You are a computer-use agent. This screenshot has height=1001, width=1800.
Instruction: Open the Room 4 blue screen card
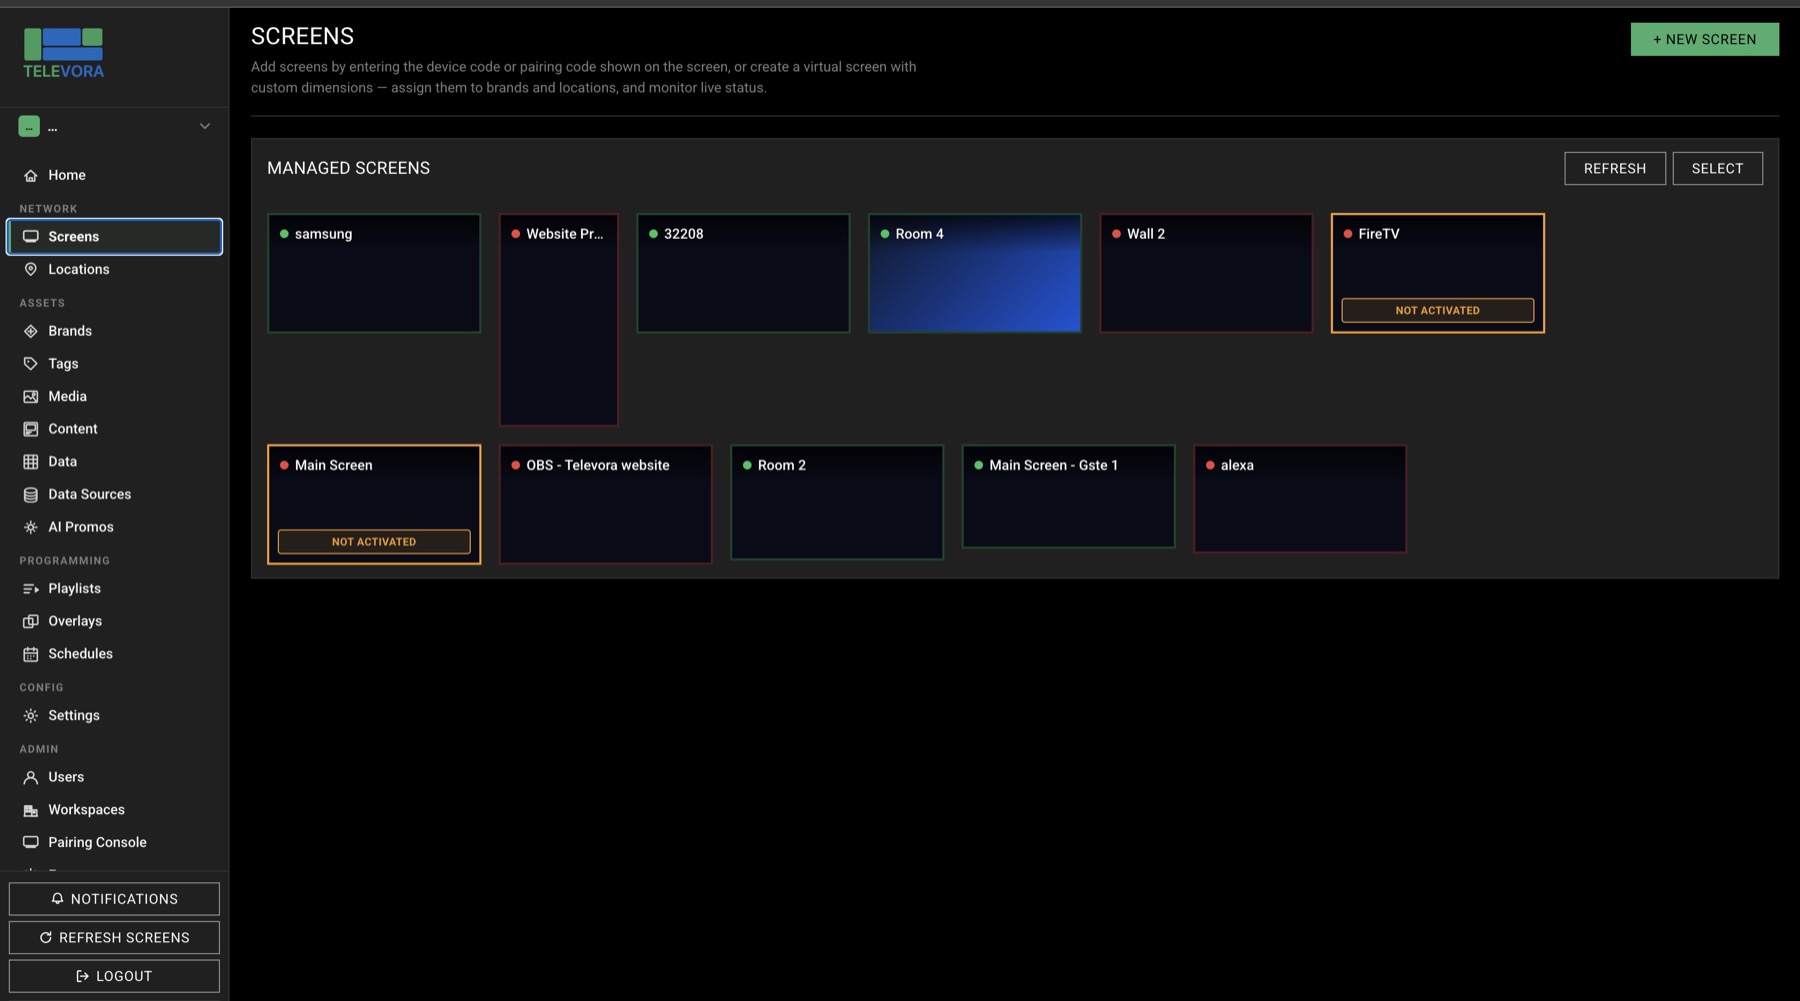coord(975,273)
